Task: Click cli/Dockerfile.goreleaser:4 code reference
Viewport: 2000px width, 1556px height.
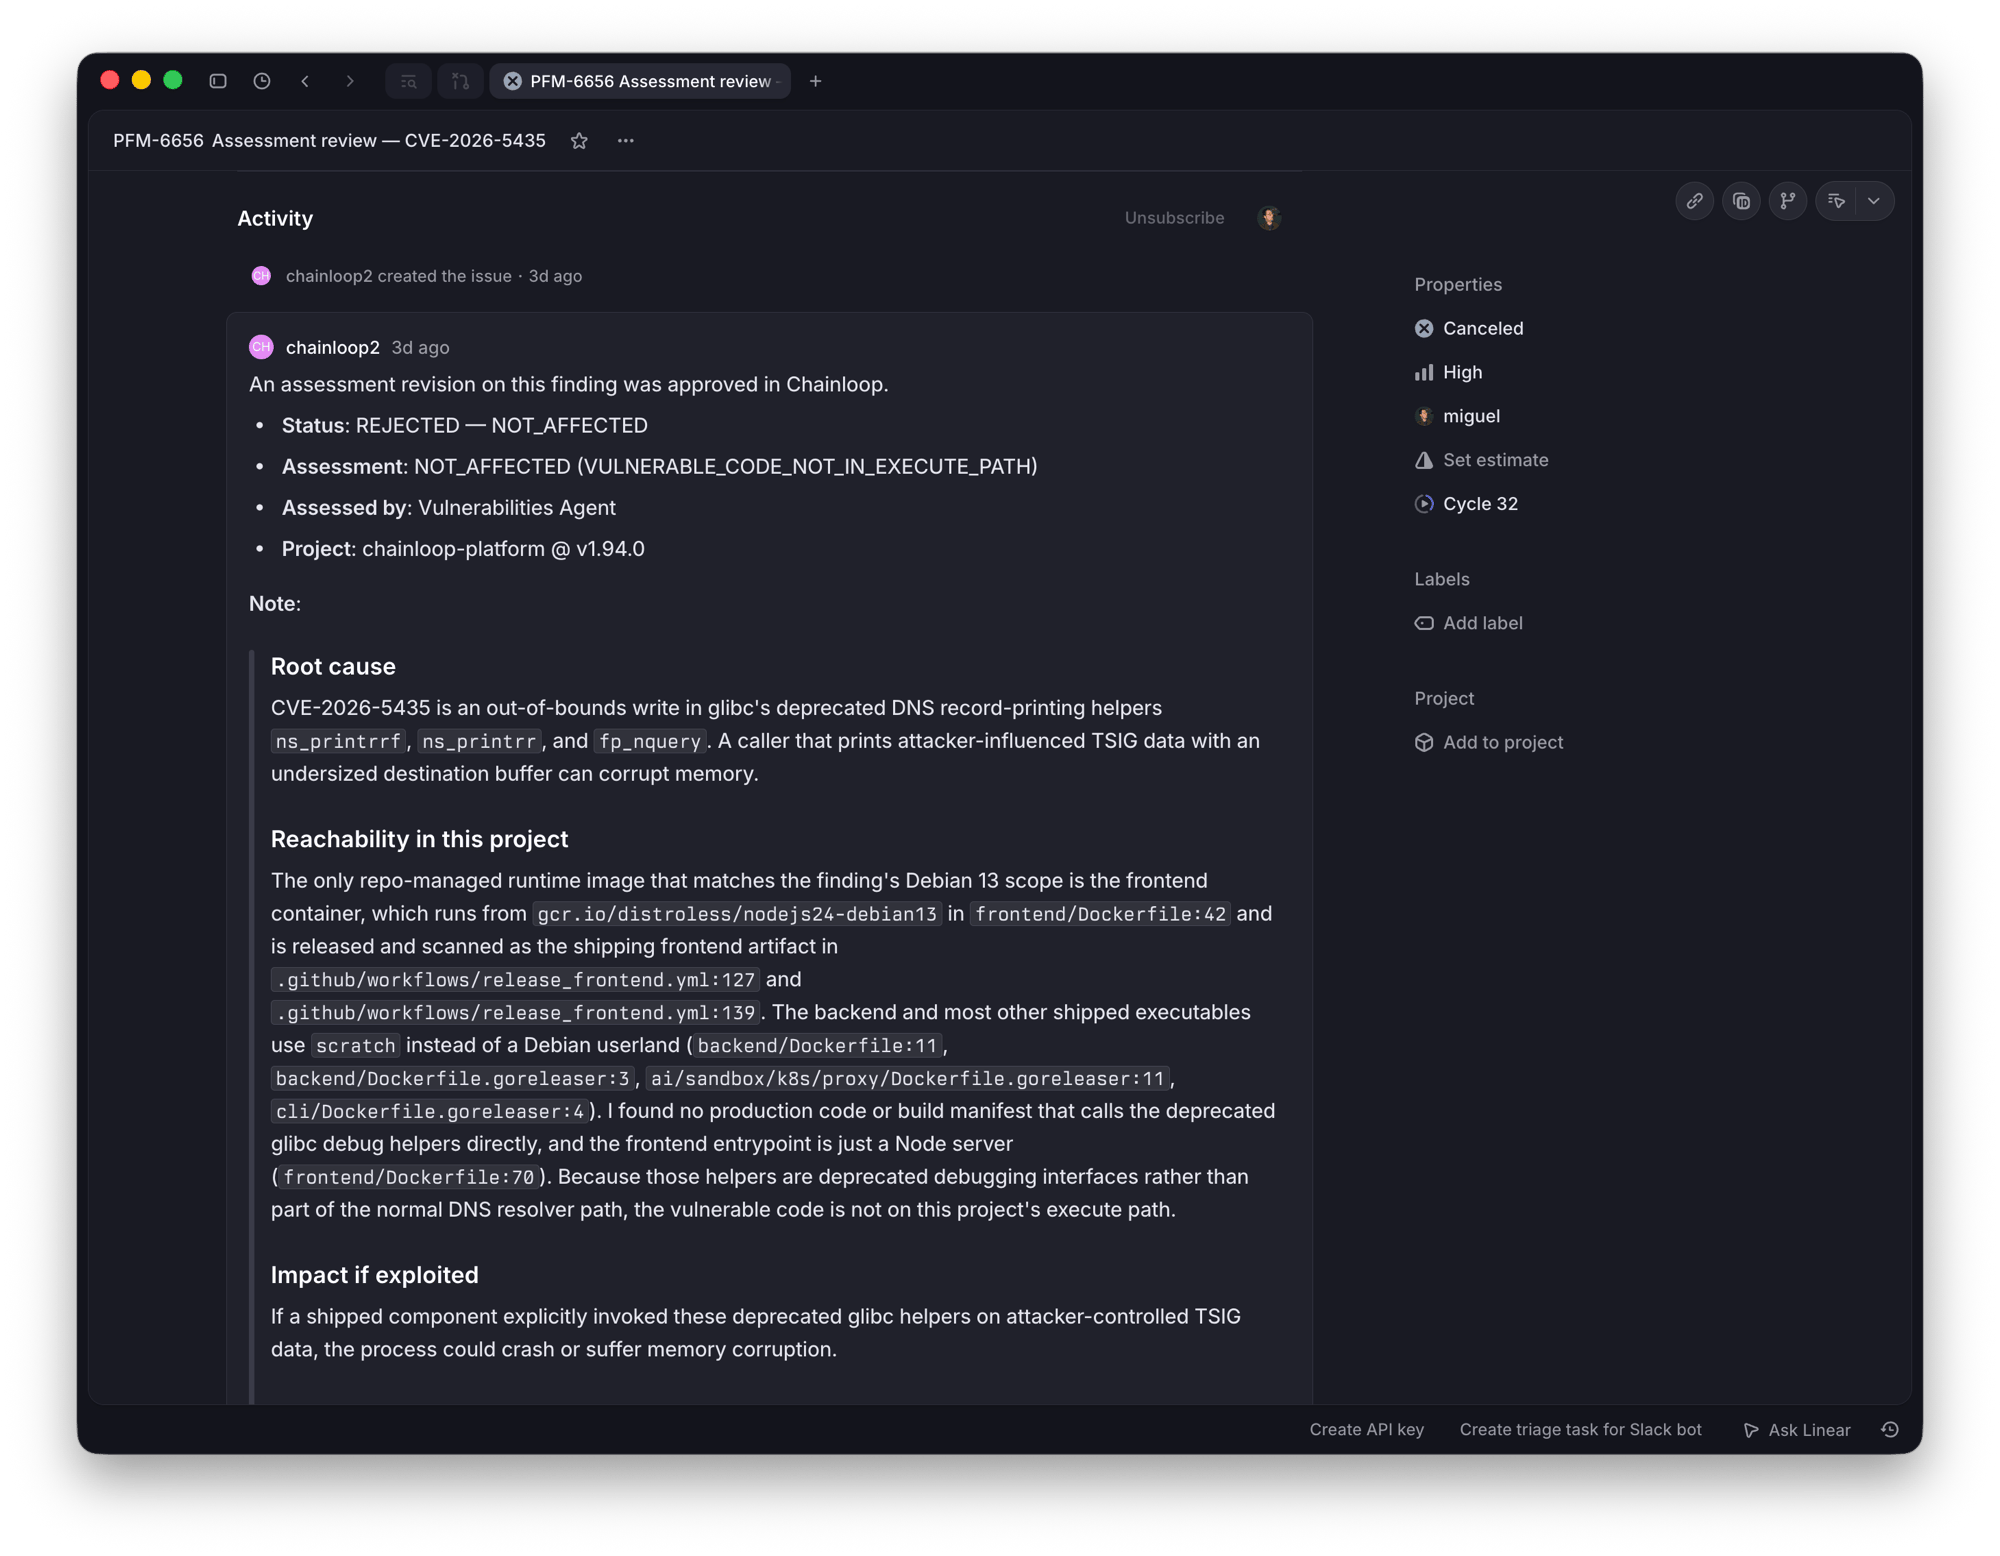Action: (x=430, y=1113)
